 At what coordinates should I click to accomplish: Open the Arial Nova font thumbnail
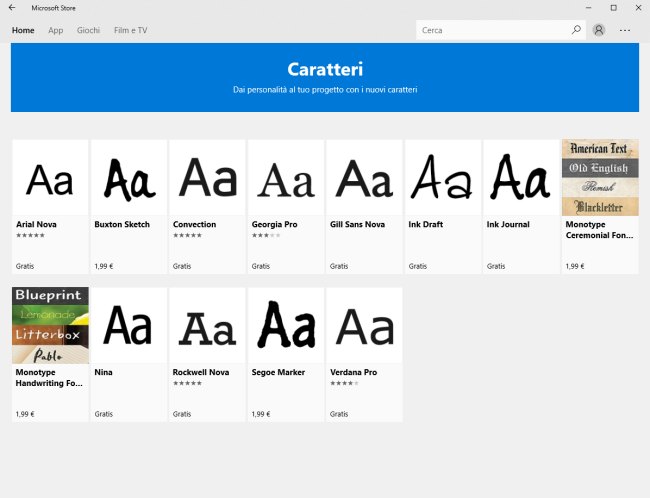(x=50, y=177)
